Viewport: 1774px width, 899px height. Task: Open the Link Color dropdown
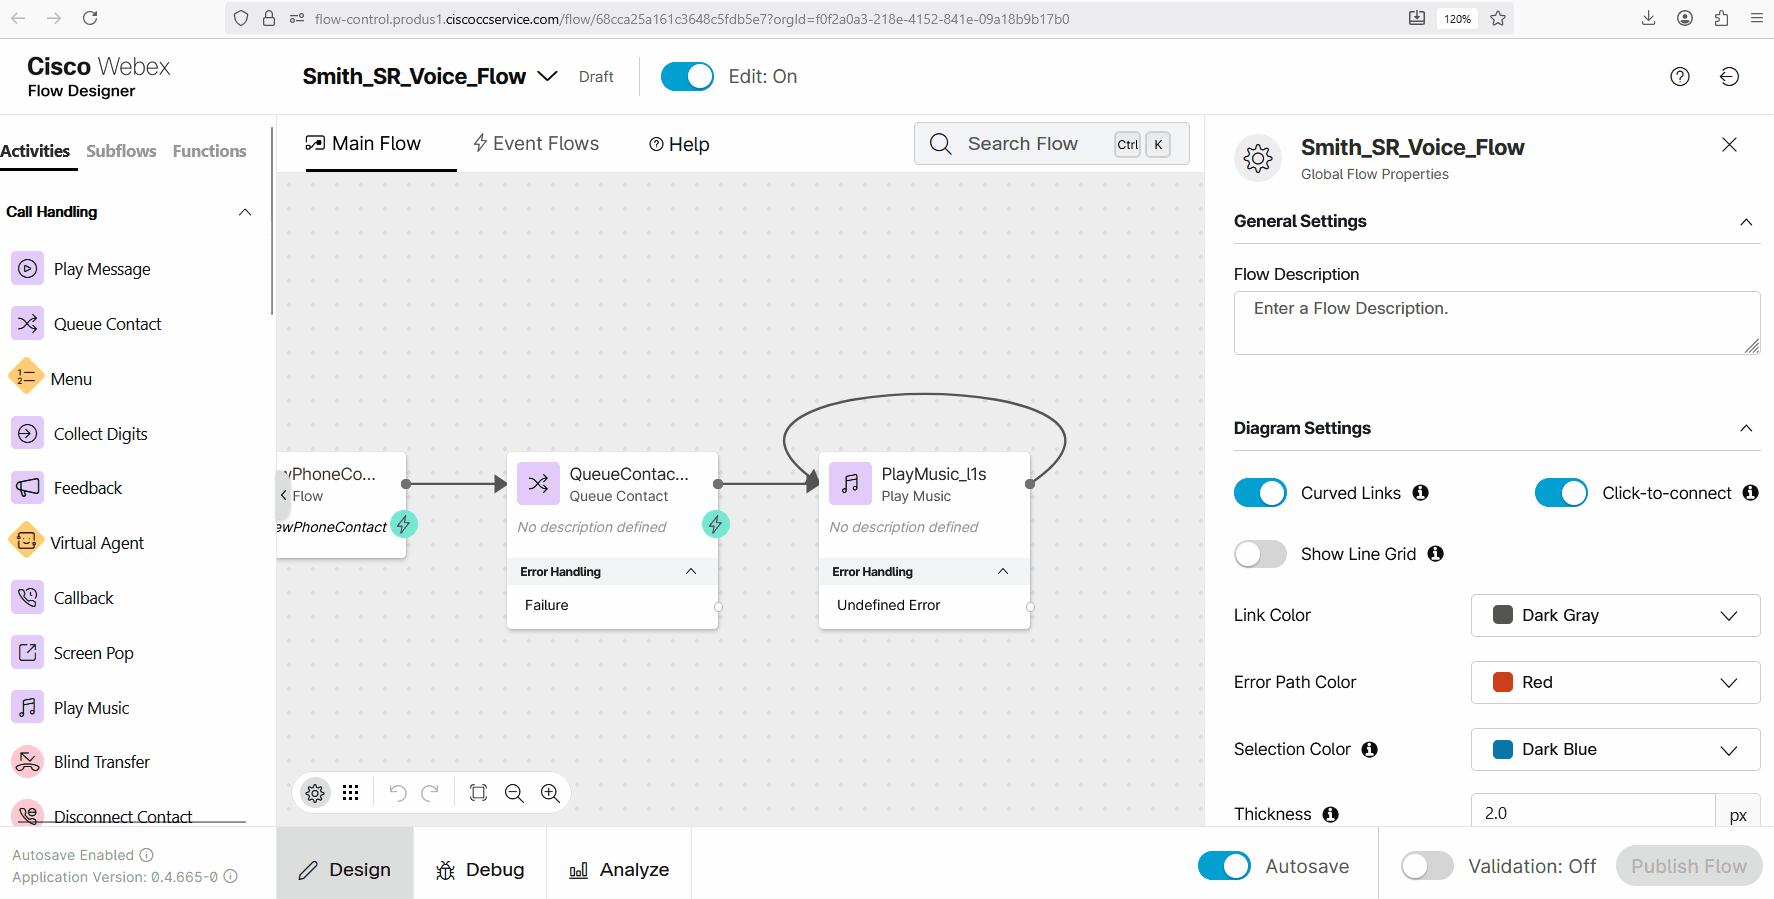pos(1615,615)
